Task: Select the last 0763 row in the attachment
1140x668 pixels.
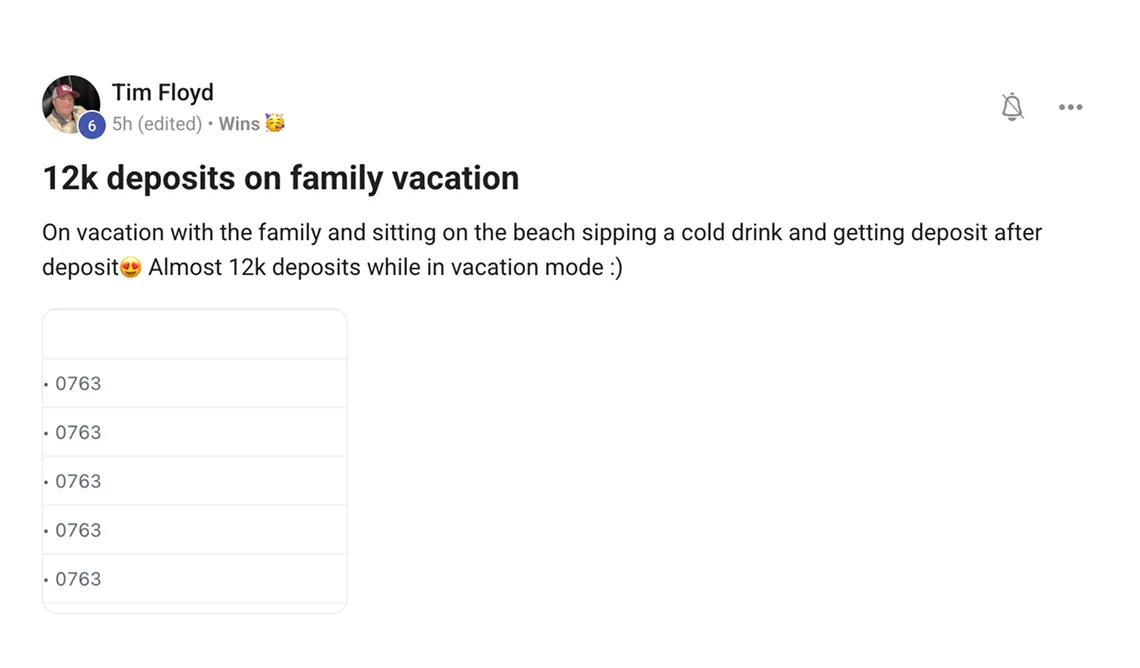Action: click(78, 579)
